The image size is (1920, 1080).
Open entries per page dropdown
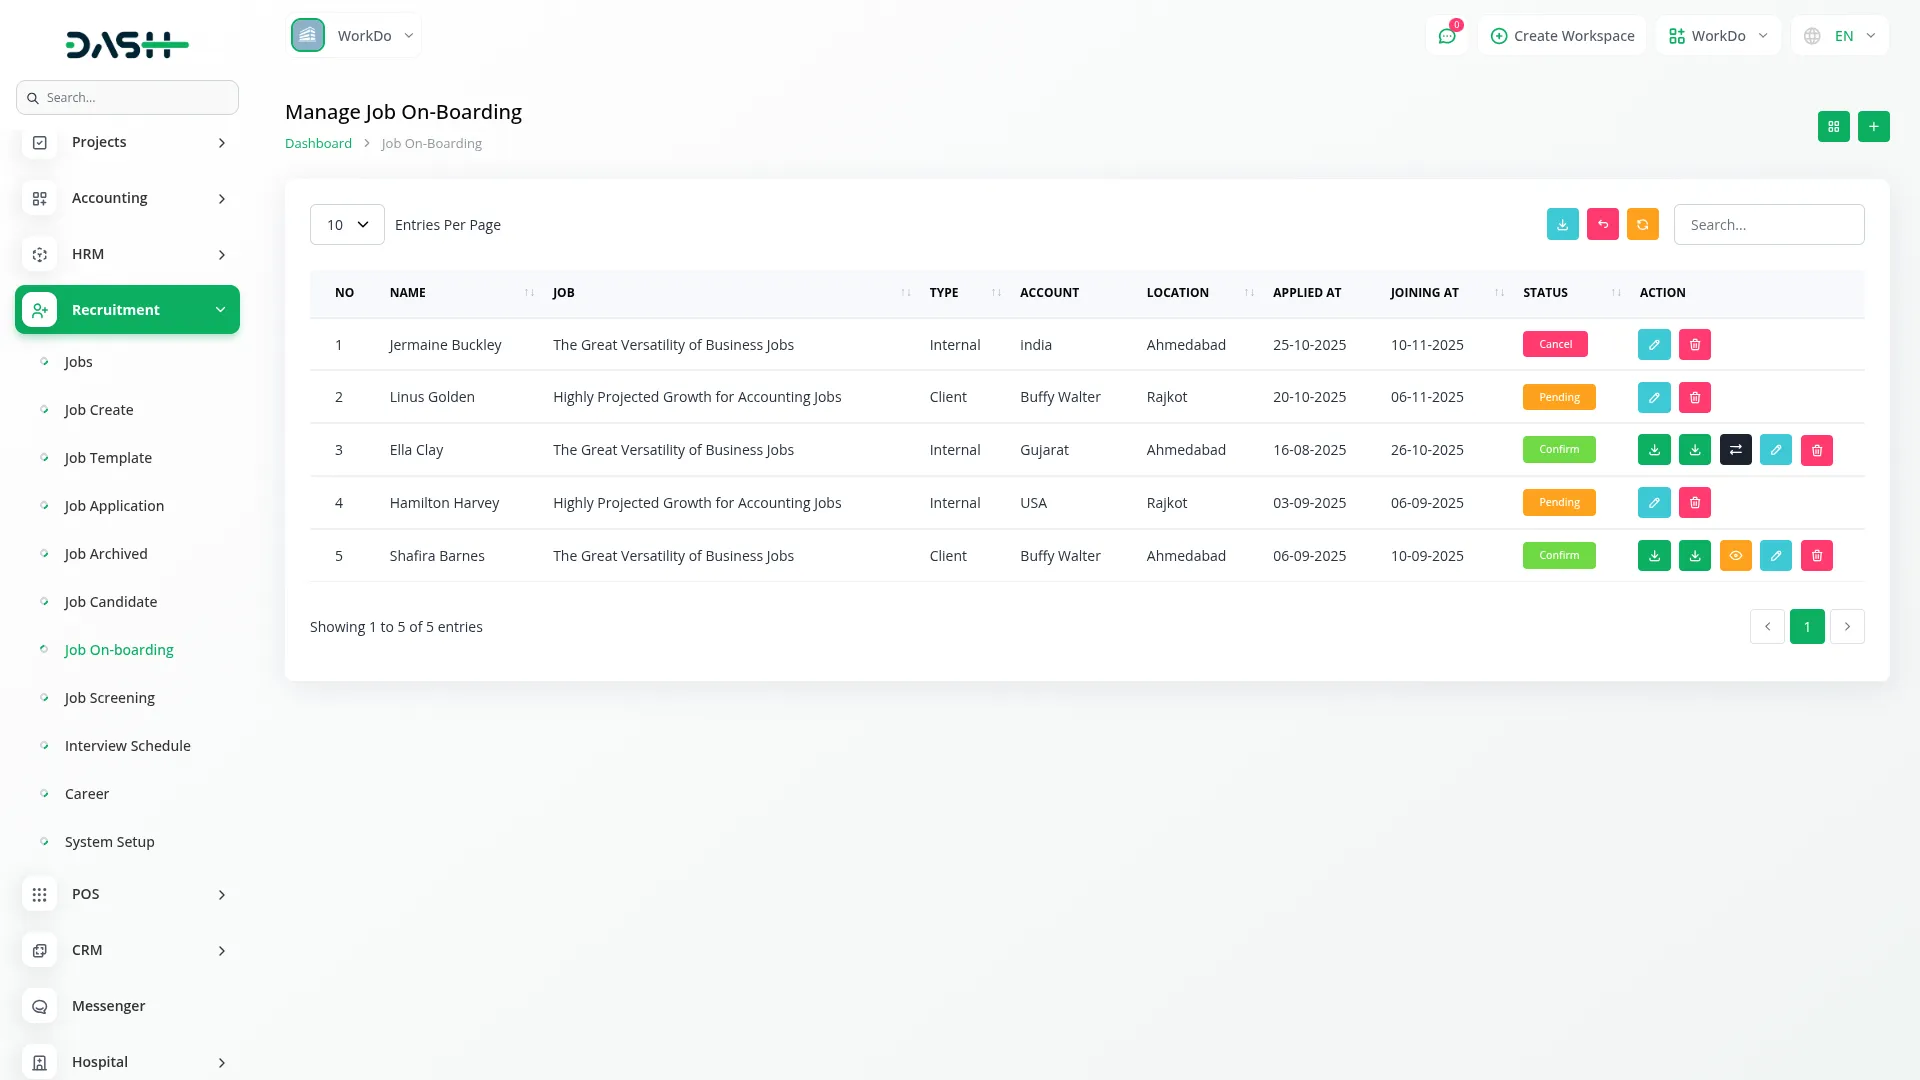click(347, 225)
